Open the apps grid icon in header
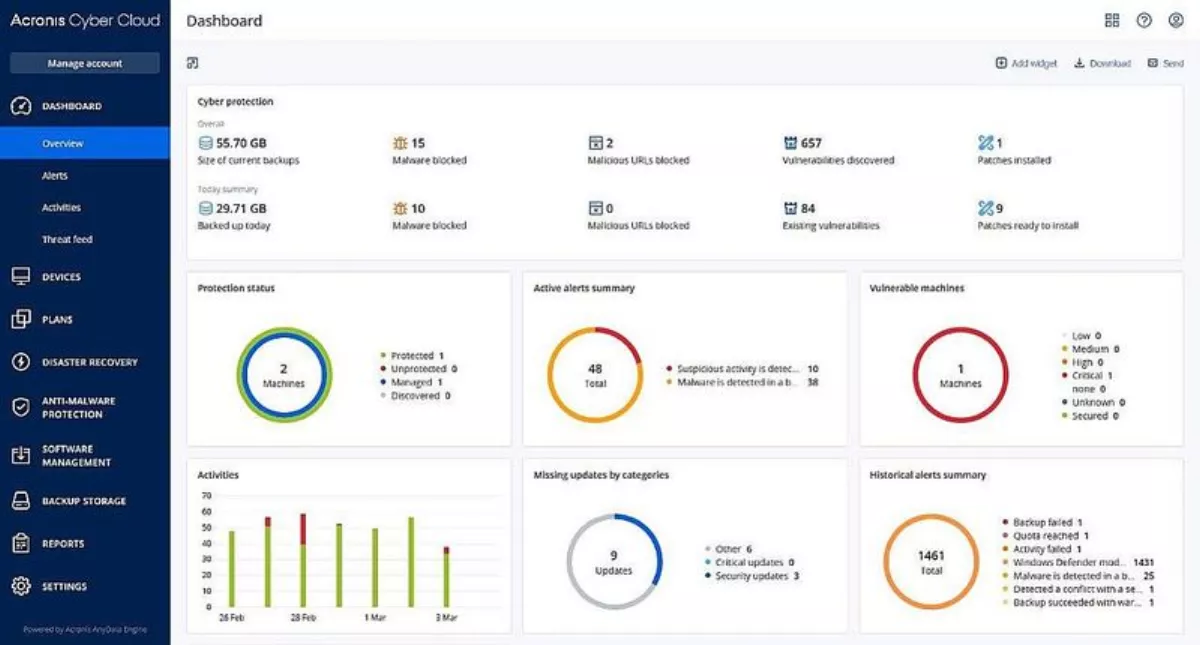 pos(1112,20)
